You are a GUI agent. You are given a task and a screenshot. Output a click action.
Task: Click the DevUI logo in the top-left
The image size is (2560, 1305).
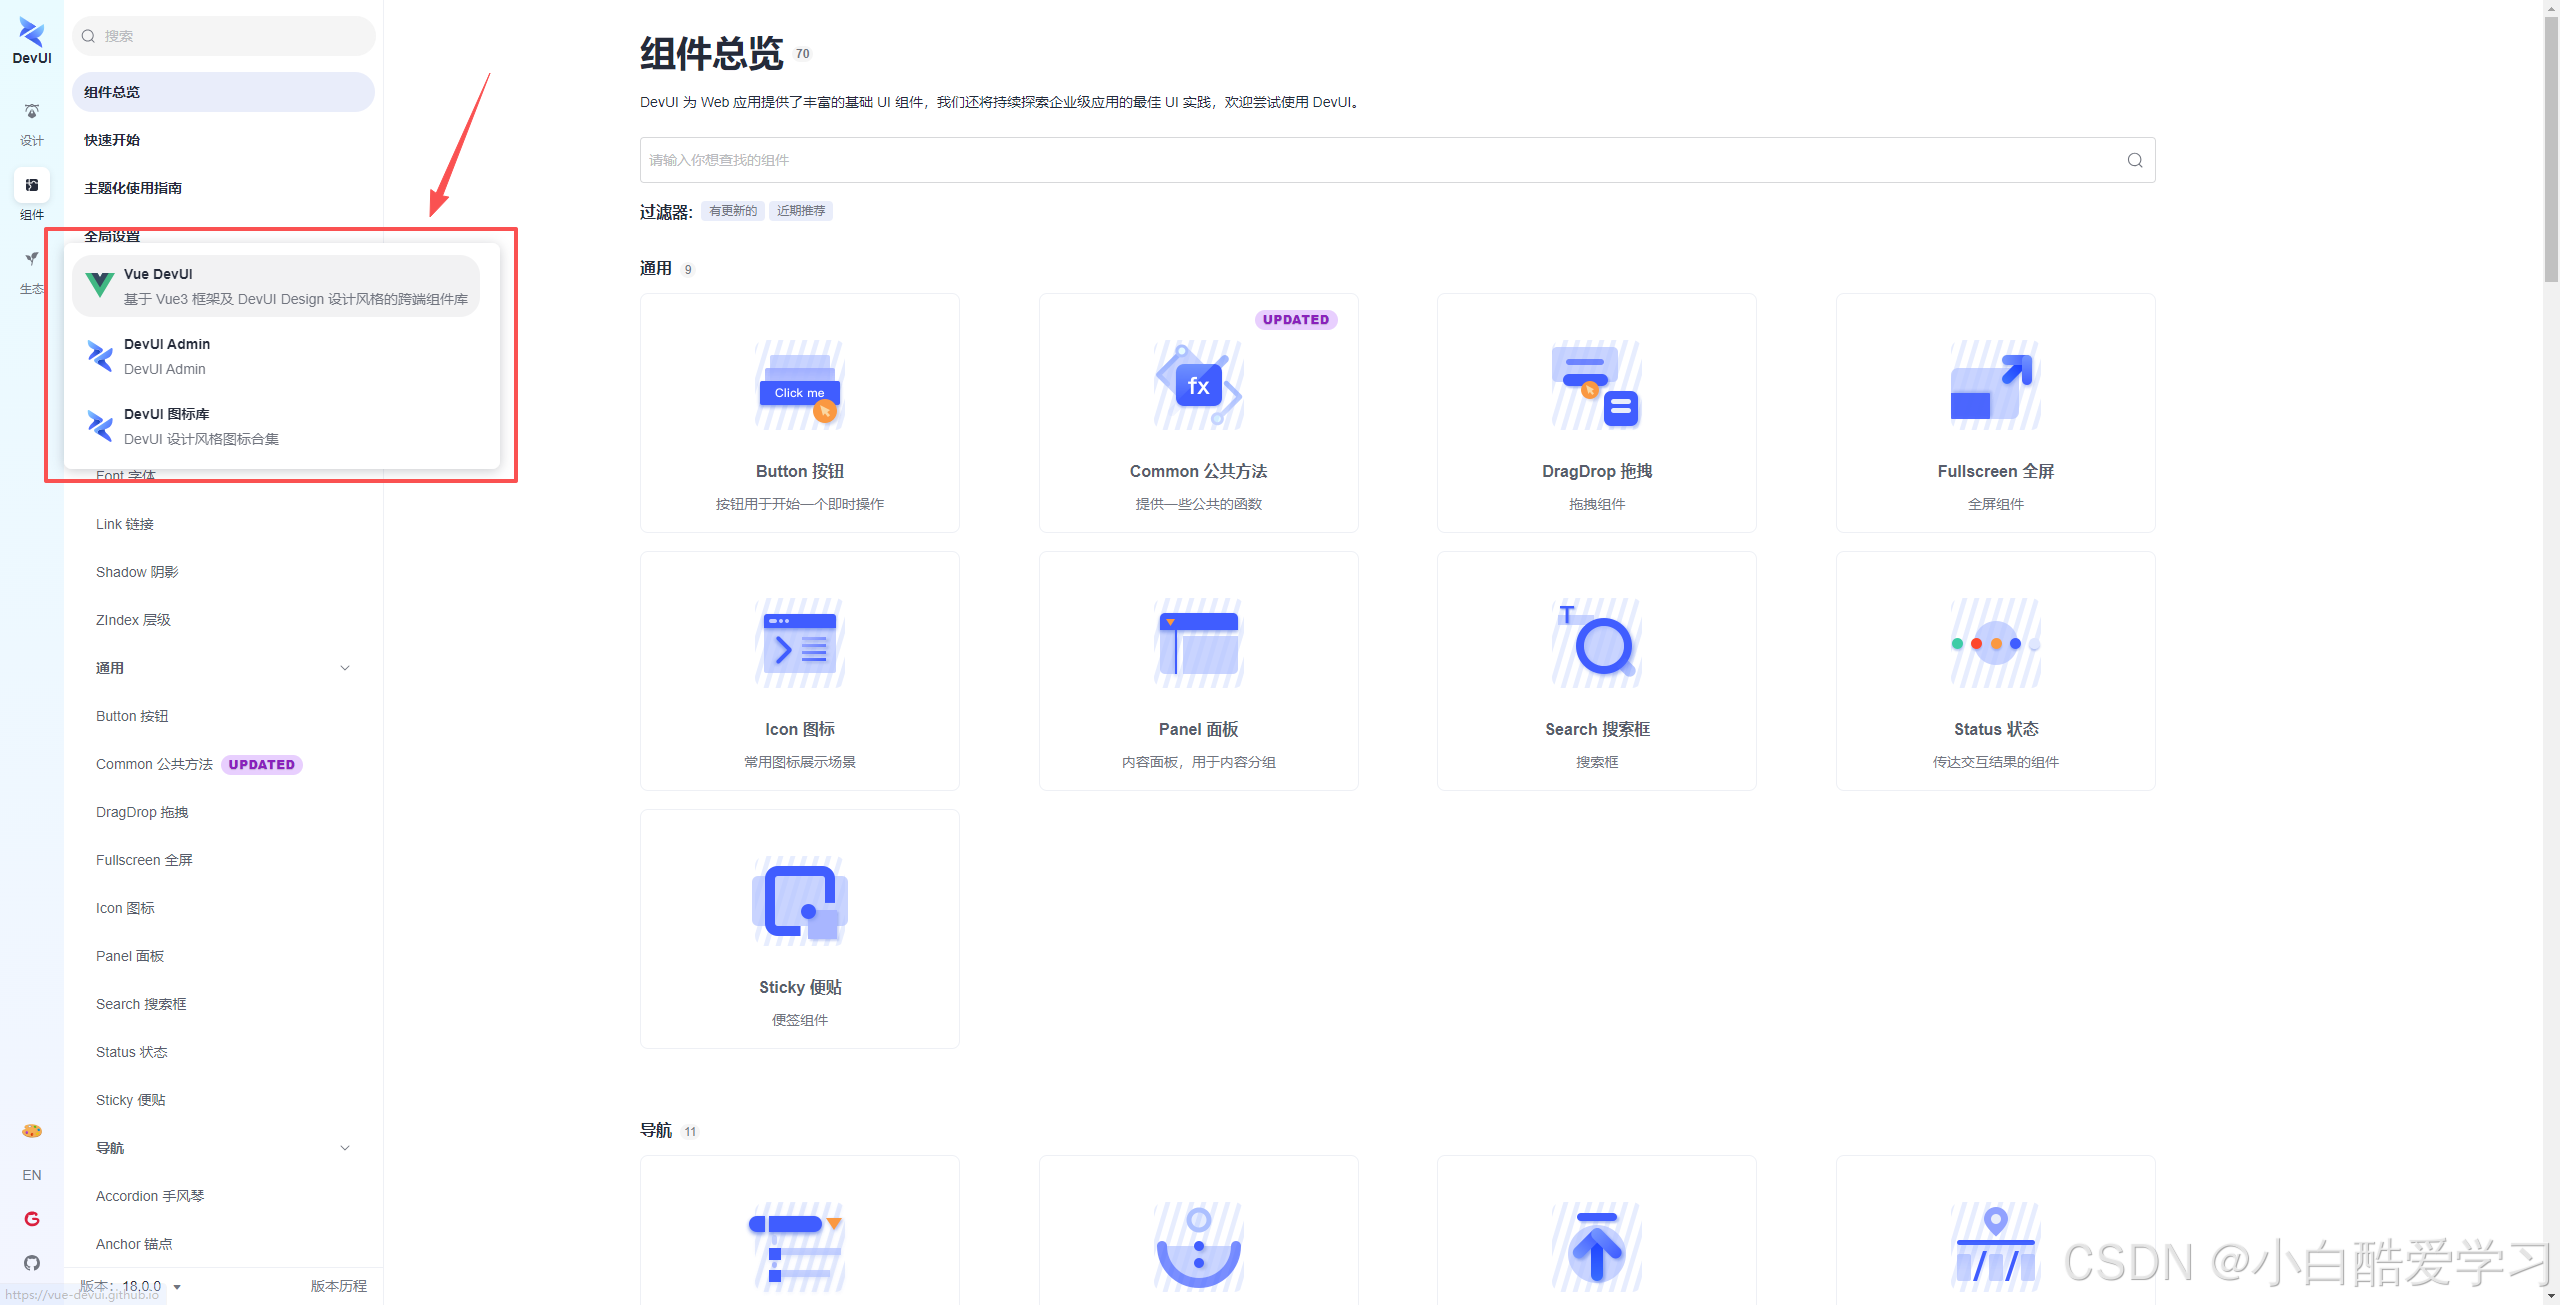[x=31, y=41]
